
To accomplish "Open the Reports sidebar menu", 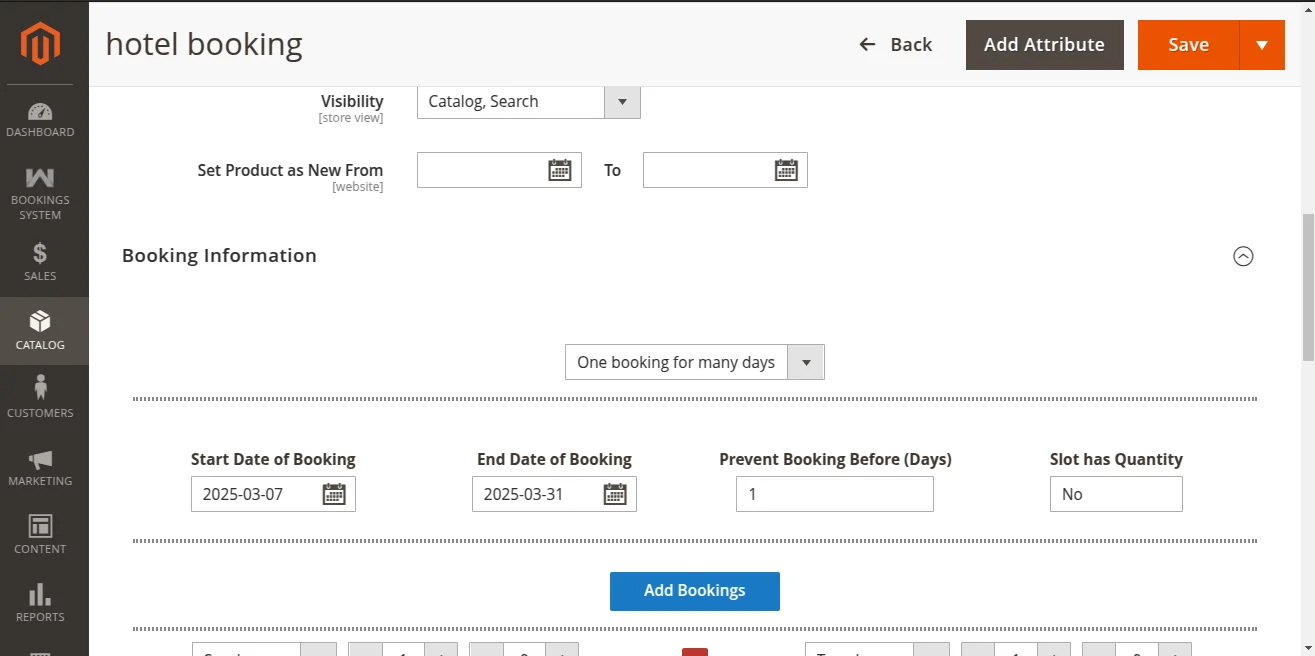I will [x=40, y=603].
